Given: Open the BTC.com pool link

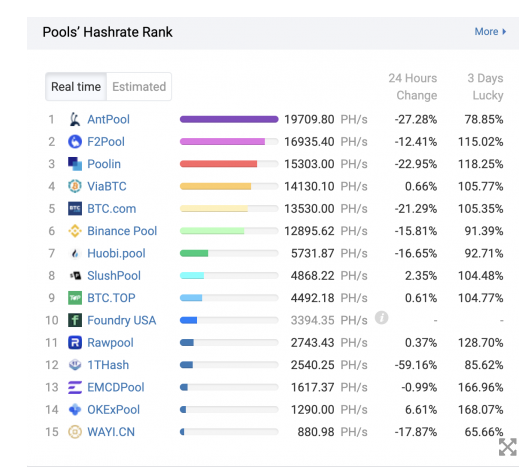Looking at the screenshot, I should [x=112, y=209].
